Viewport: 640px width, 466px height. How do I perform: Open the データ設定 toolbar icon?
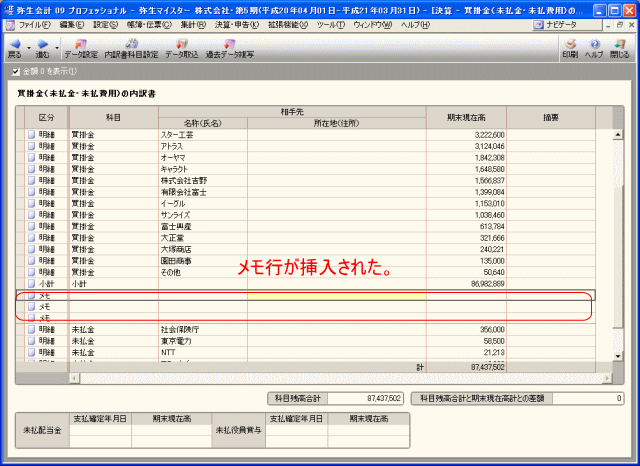[81, 44]
